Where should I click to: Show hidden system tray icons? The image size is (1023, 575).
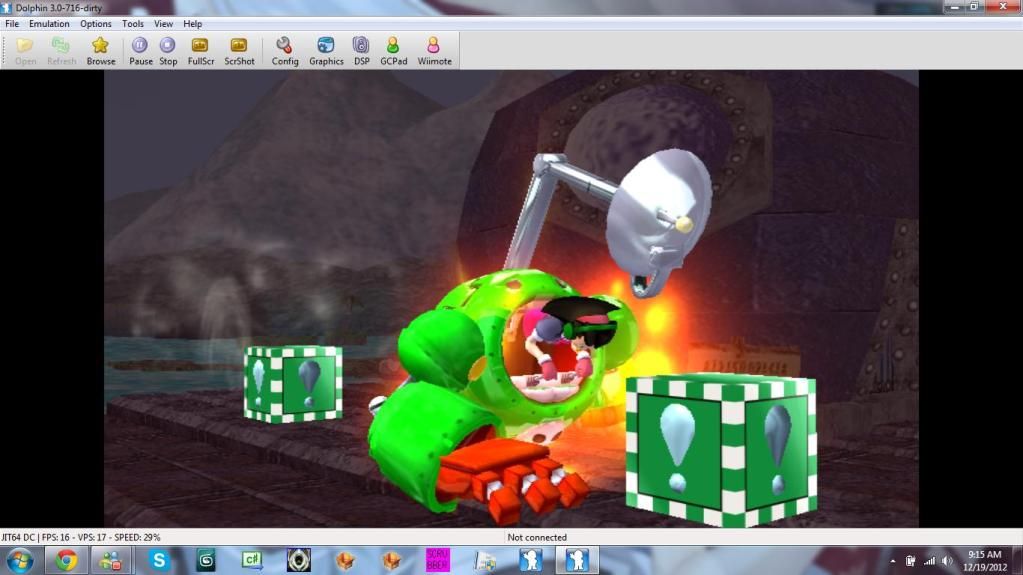(x=893, y=561)
